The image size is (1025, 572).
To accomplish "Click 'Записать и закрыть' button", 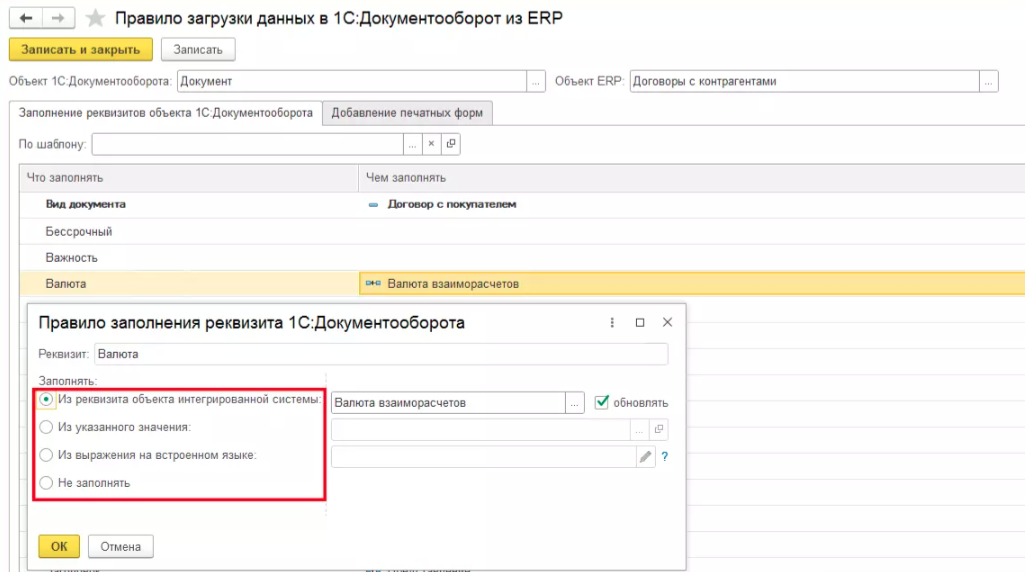I will (80, 50).
